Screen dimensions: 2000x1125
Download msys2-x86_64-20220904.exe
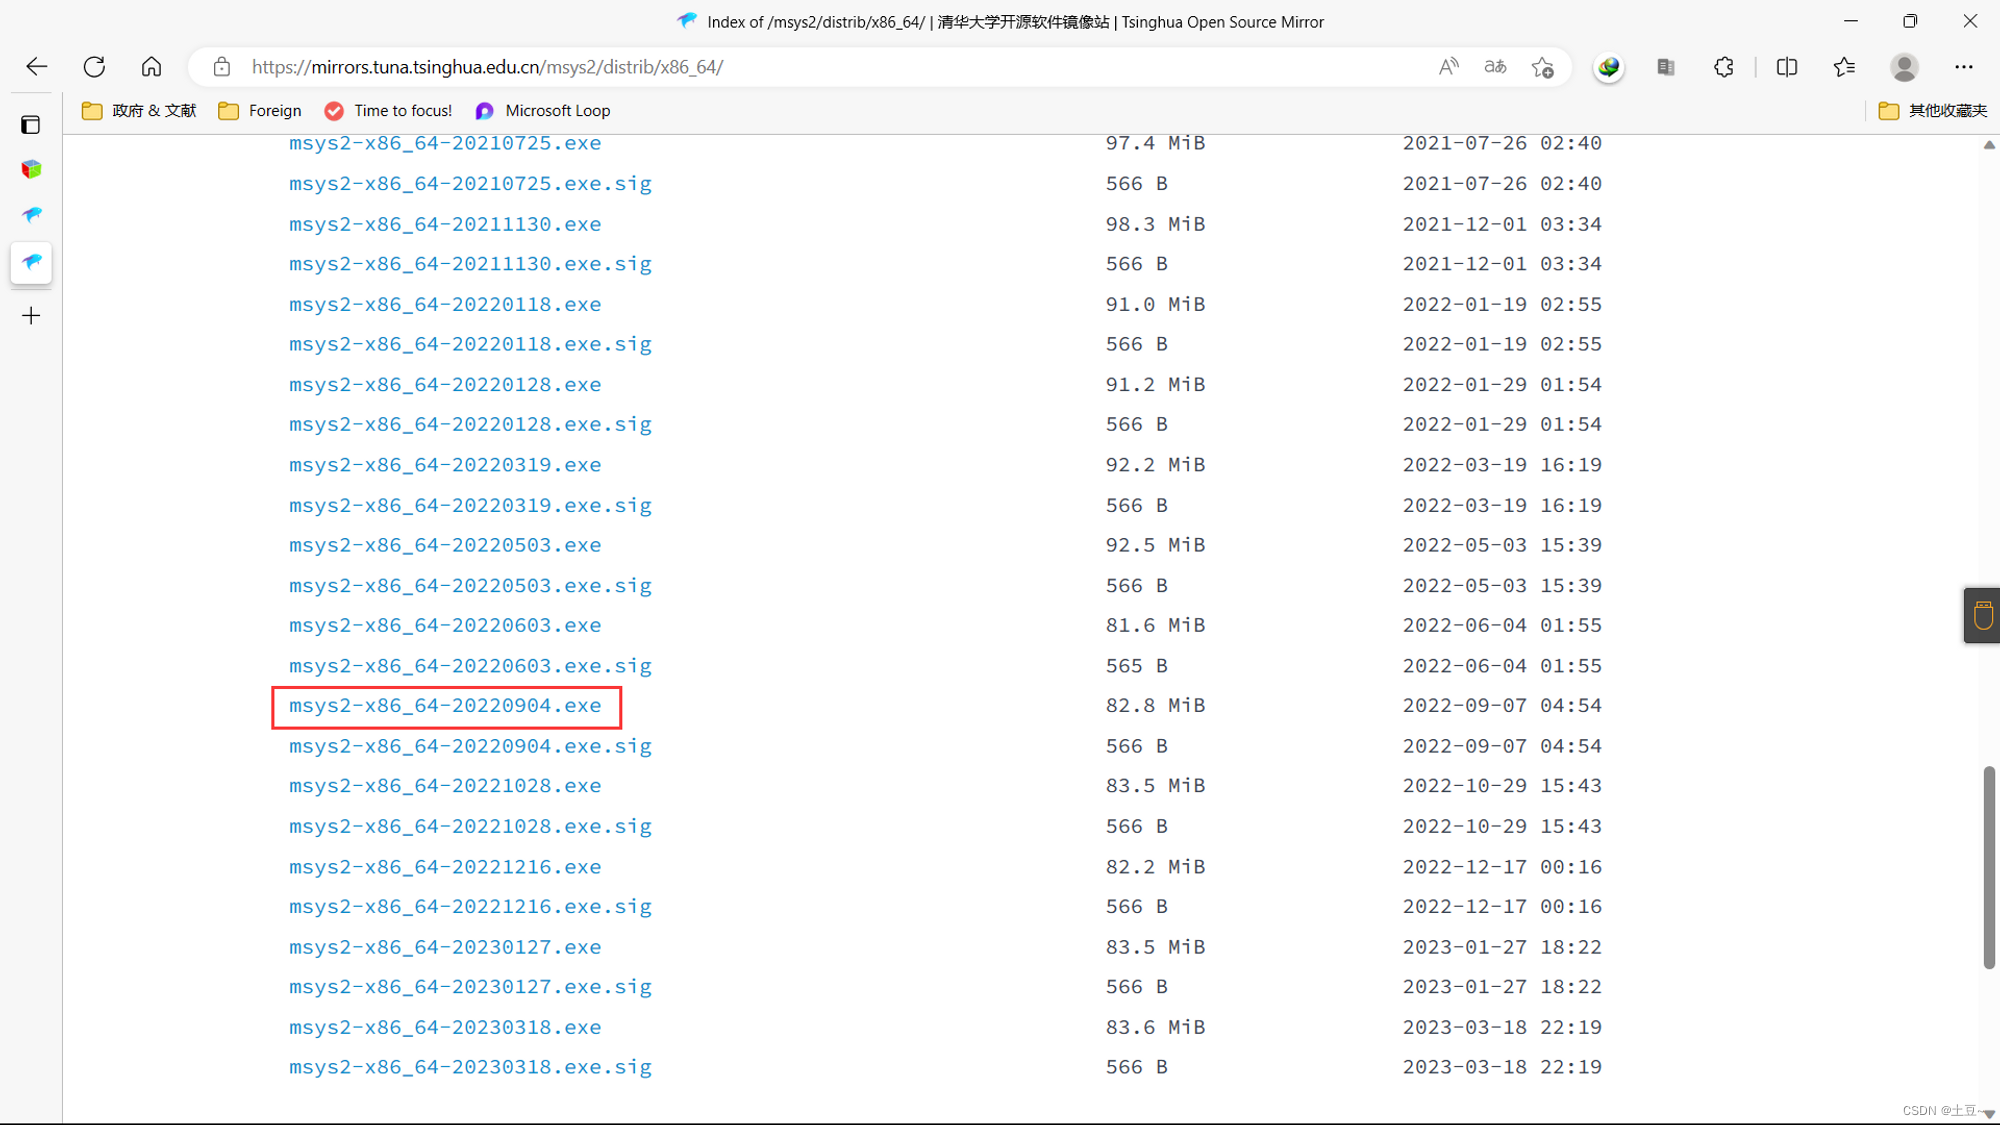[x=445, y=706]
